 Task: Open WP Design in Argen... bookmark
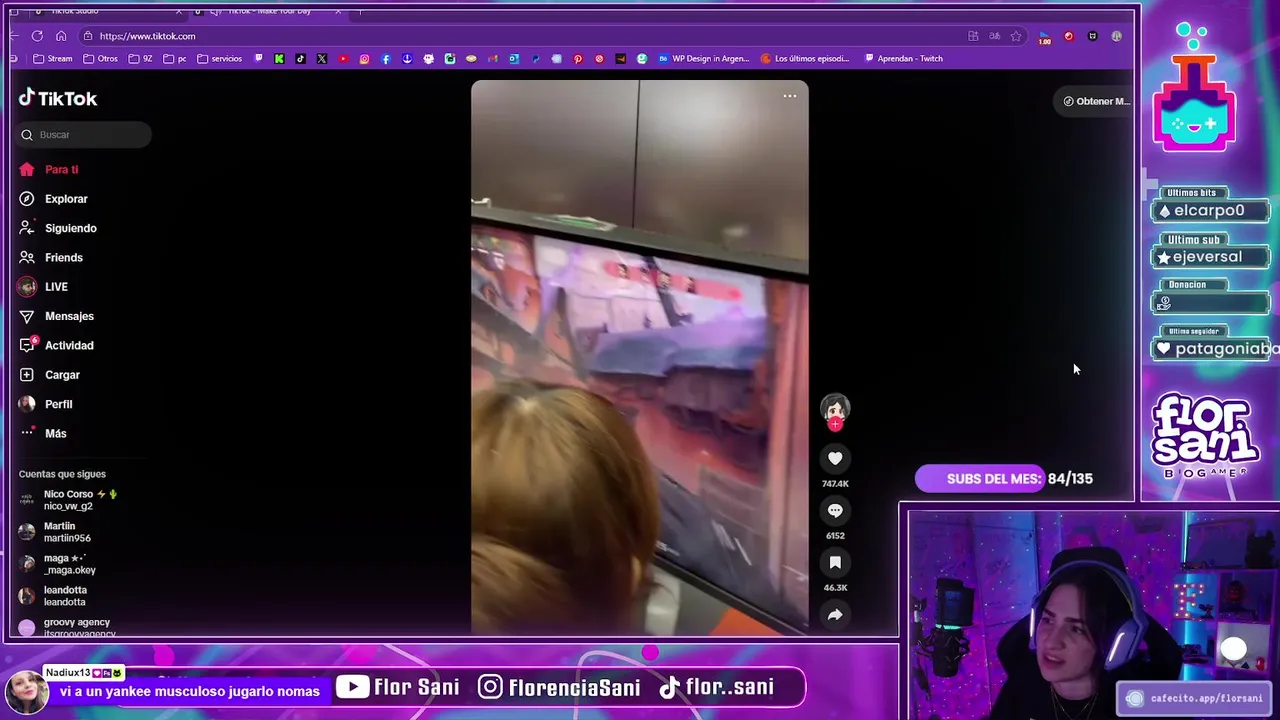[703, 58]
